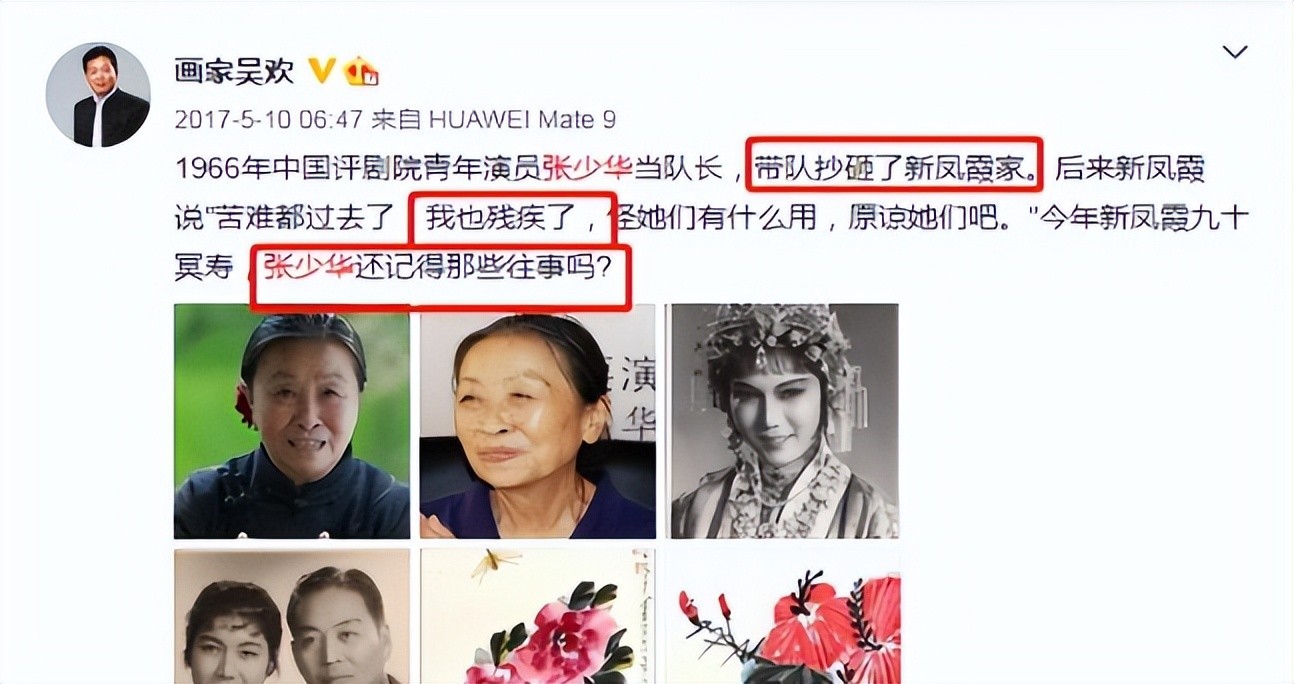Expand the post options chevron menu
1294x684 pixels.
click(1236, 52)
